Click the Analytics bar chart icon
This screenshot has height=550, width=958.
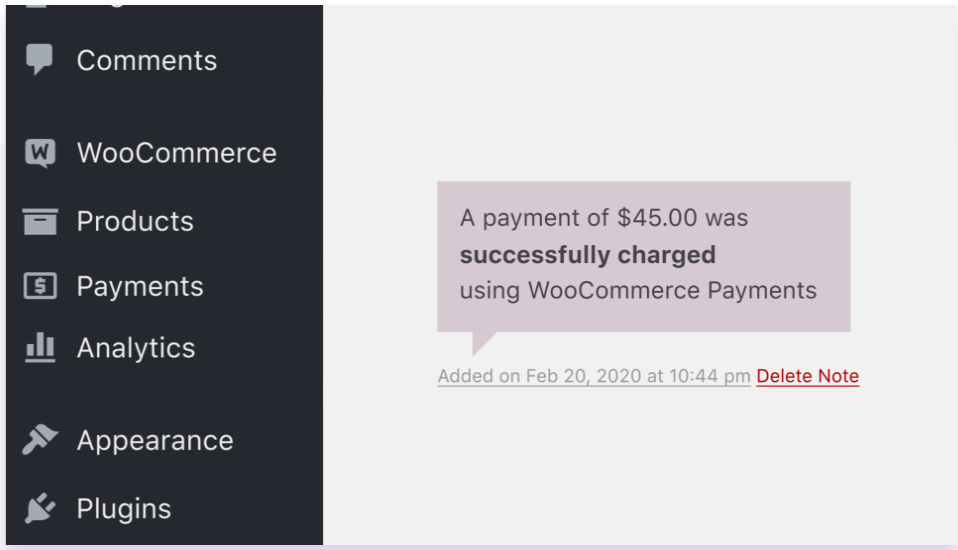[40, 348]
